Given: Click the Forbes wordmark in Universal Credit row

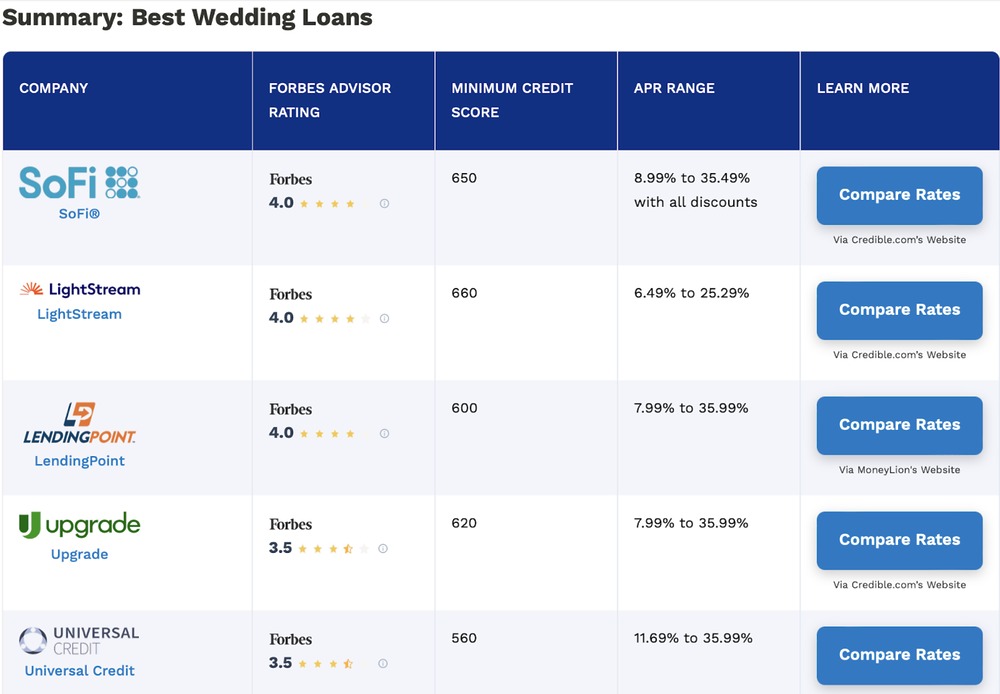Looking at the screenshot, I should pyautogui.click(x=290, y=639).
